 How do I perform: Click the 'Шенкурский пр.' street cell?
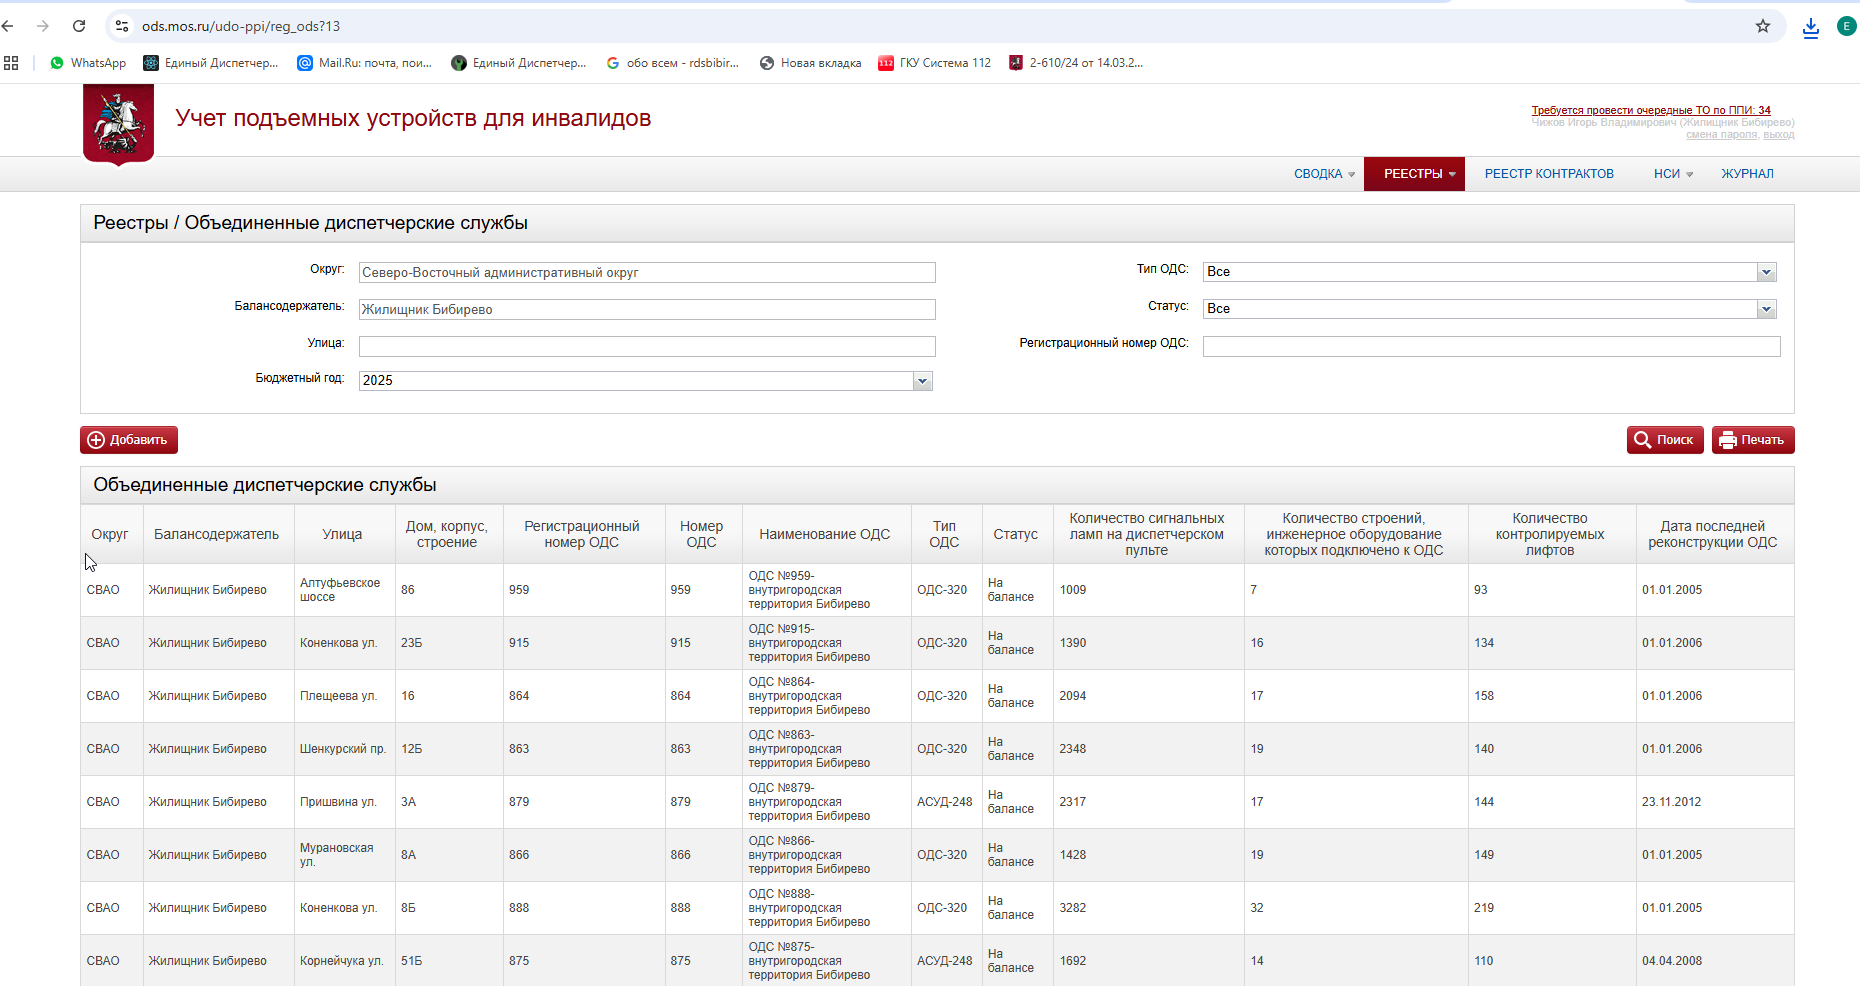pos(343,749)
